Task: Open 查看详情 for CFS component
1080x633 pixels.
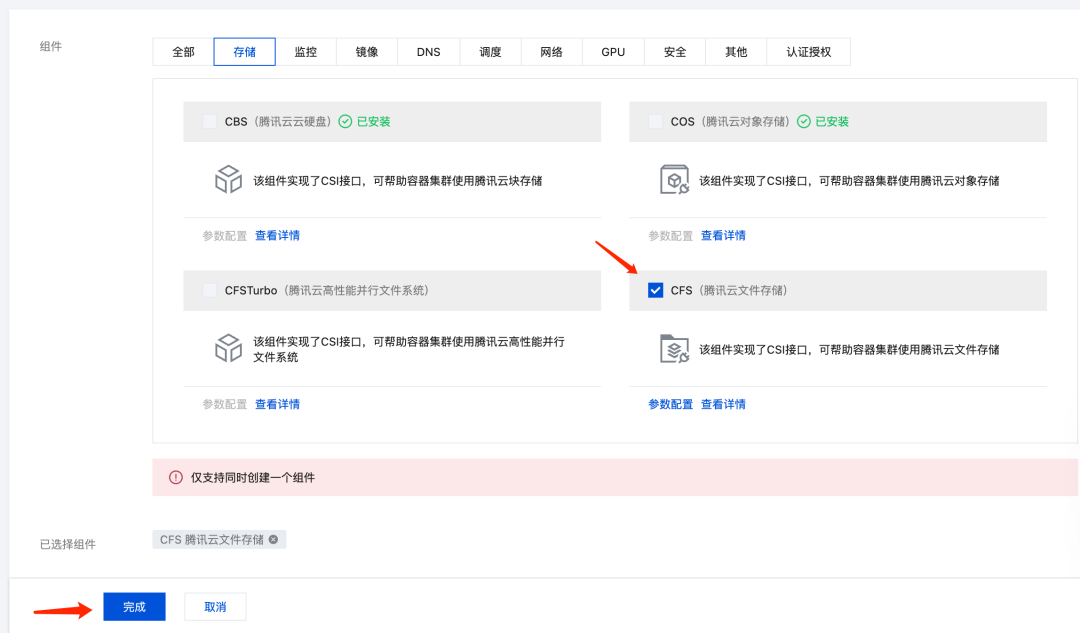Action: point(723,404)
